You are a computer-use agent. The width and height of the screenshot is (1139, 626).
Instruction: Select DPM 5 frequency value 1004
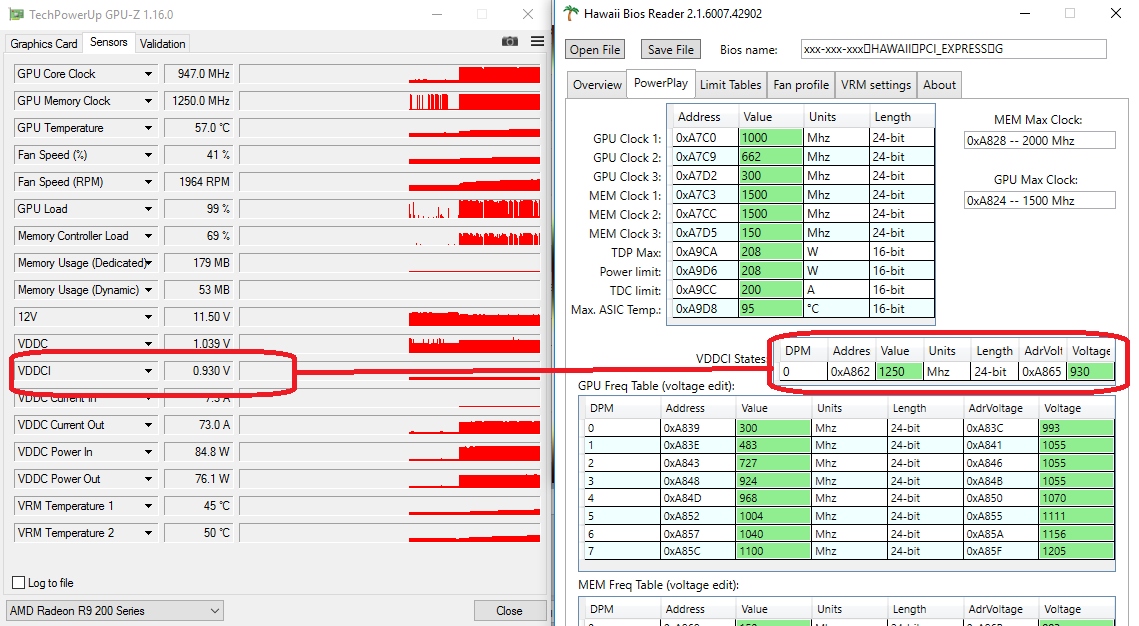[x=774, y=516]
